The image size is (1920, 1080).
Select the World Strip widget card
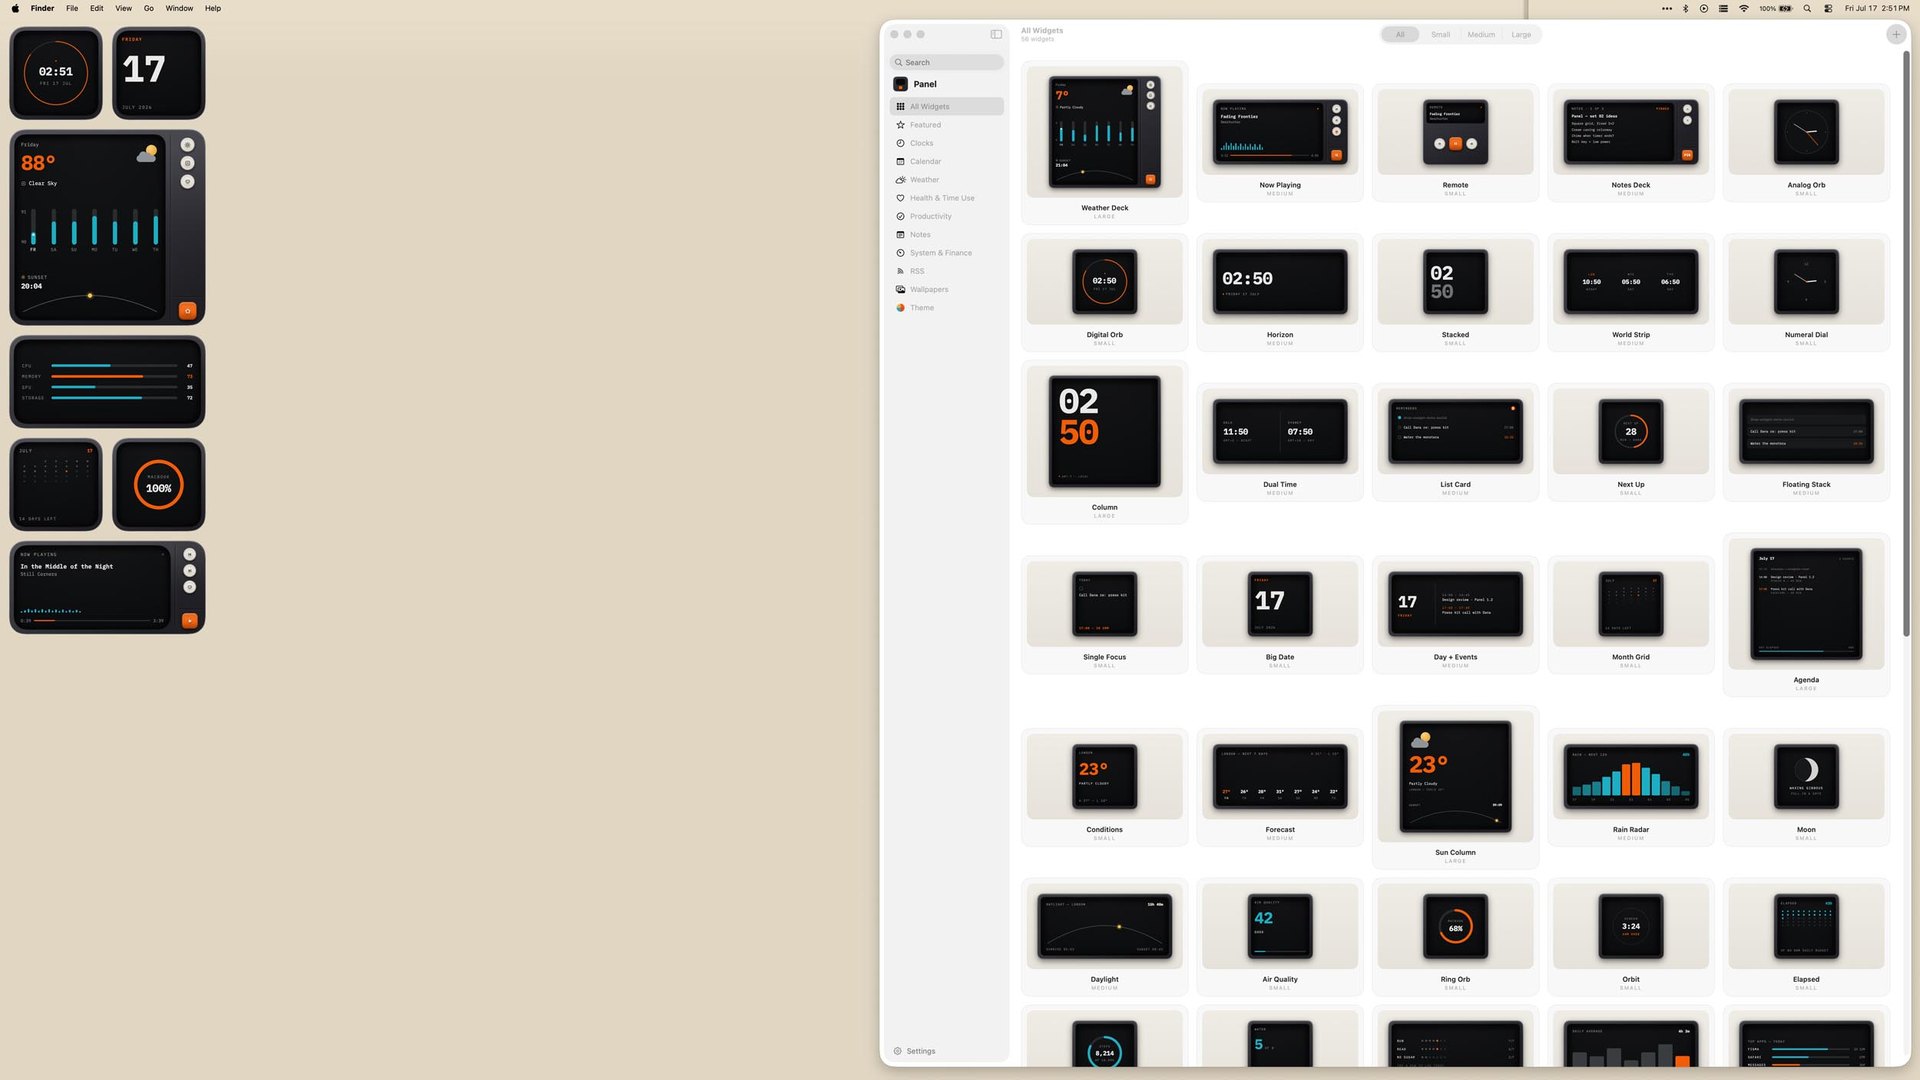[x=1630, y=292]
